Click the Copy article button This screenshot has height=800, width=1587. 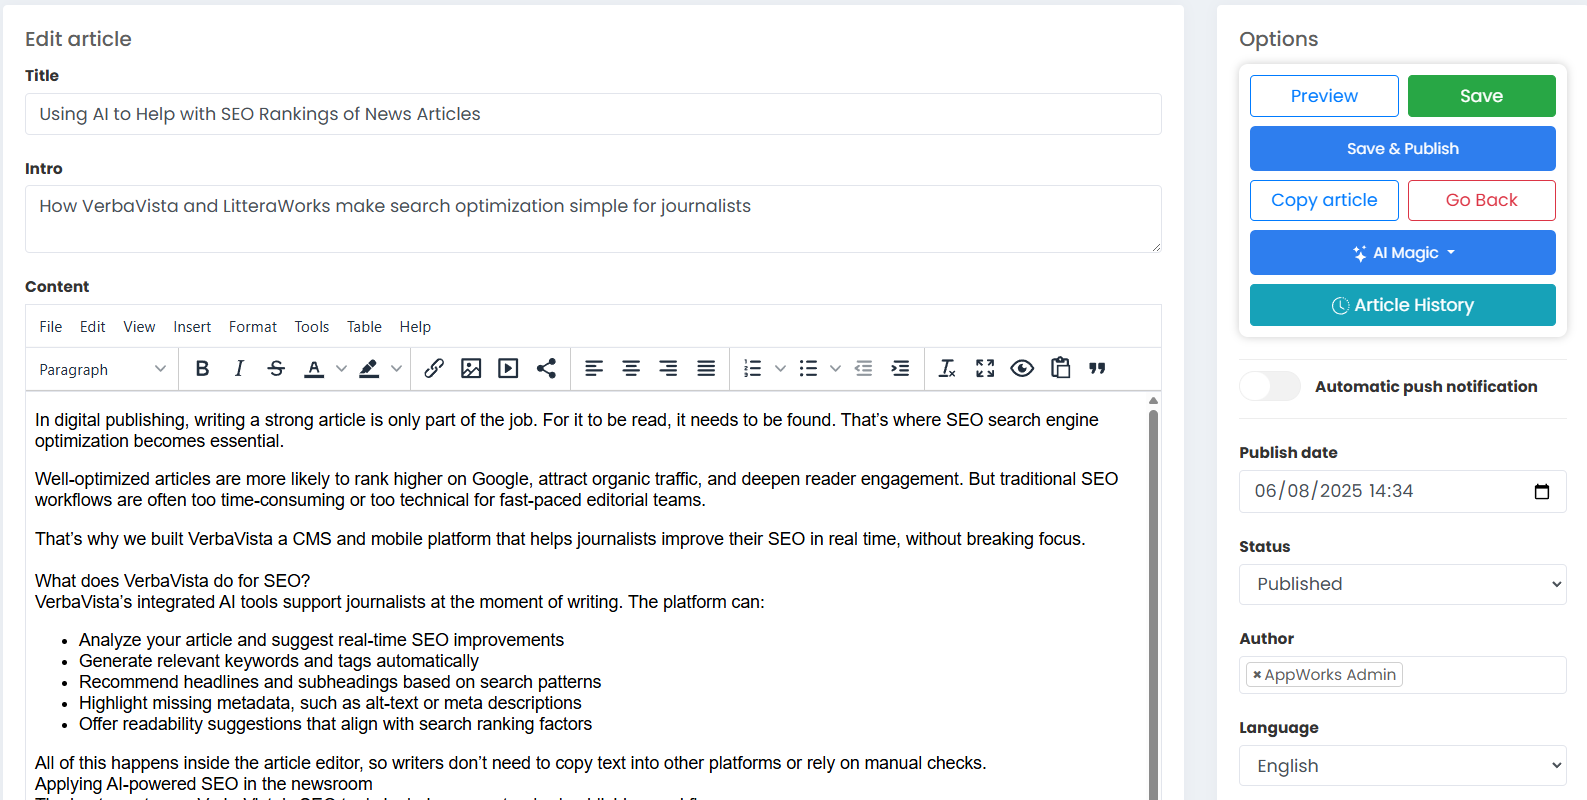(1324, 200)
